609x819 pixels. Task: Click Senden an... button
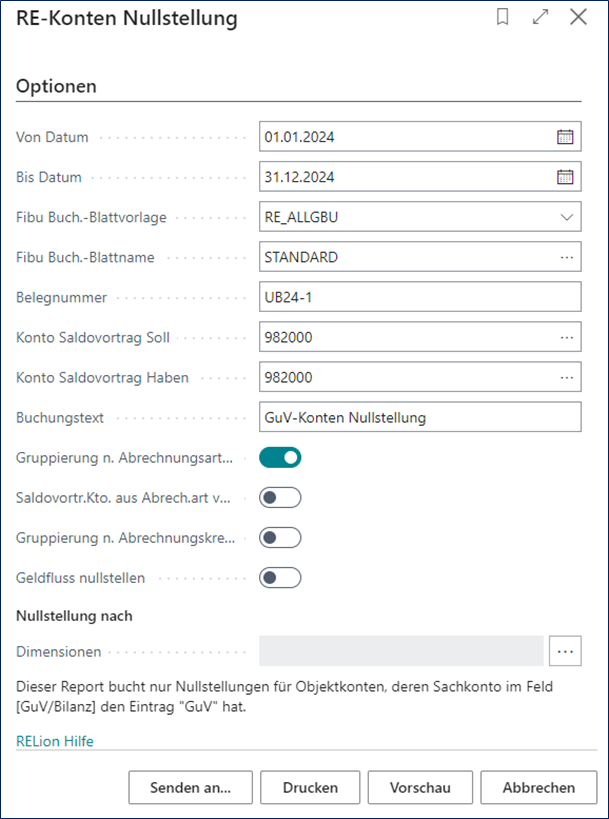[190, 787]
